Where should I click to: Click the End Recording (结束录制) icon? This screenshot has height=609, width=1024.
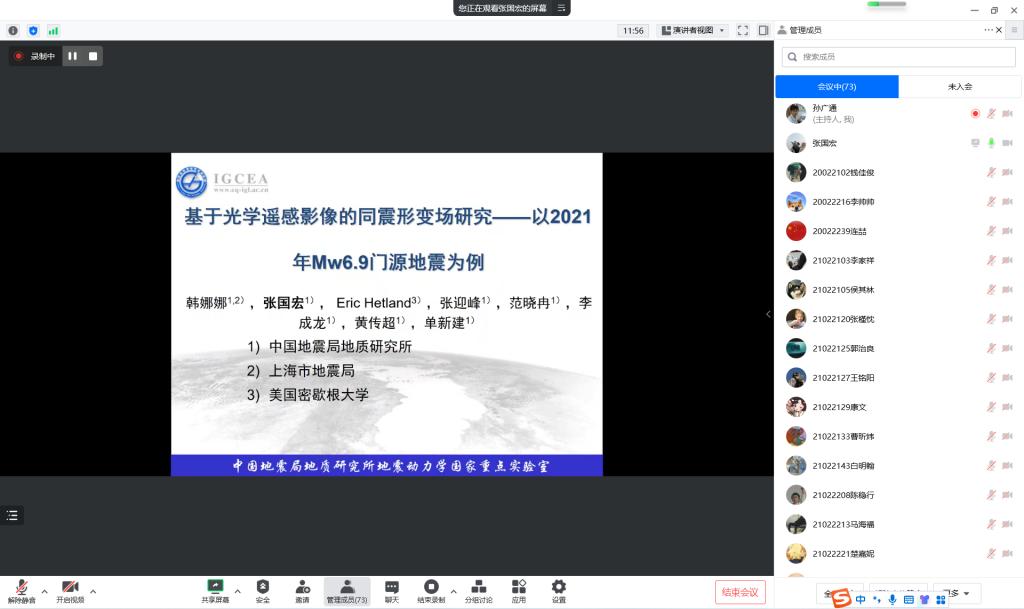[431, 587]
